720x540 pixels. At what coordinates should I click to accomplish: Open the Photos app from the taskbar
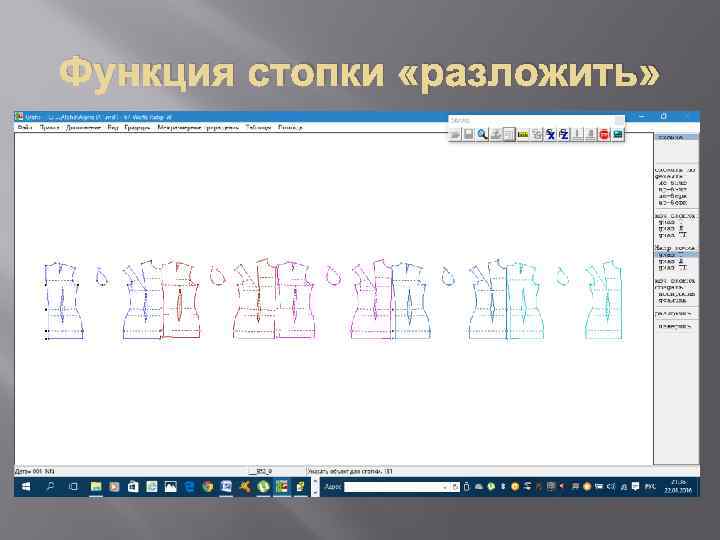(170, 486)
